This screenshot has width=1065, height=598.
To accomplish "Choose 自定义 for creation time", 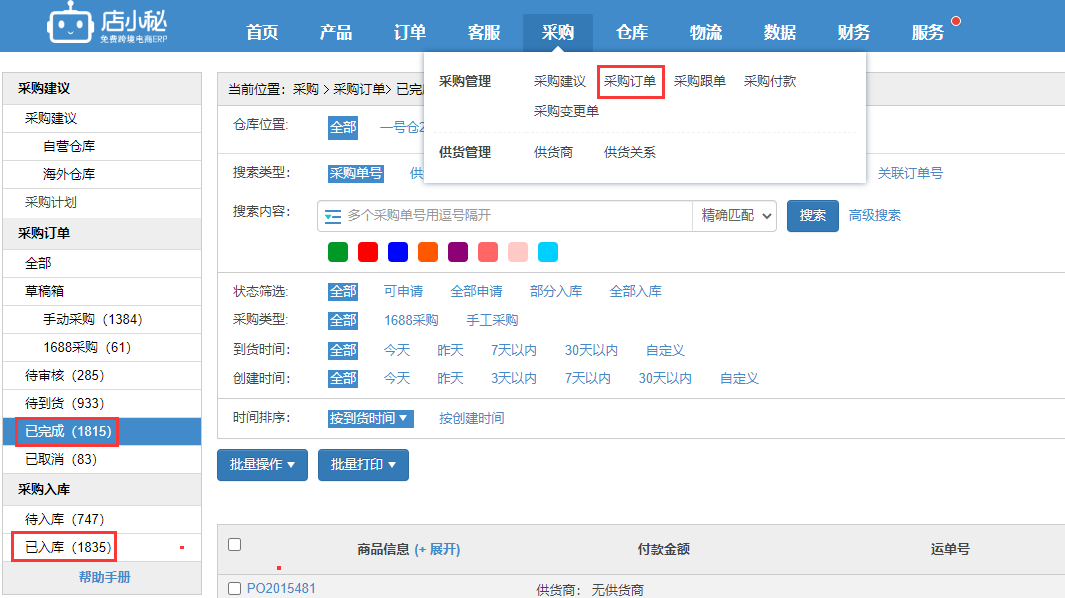I will pos(739,379).
